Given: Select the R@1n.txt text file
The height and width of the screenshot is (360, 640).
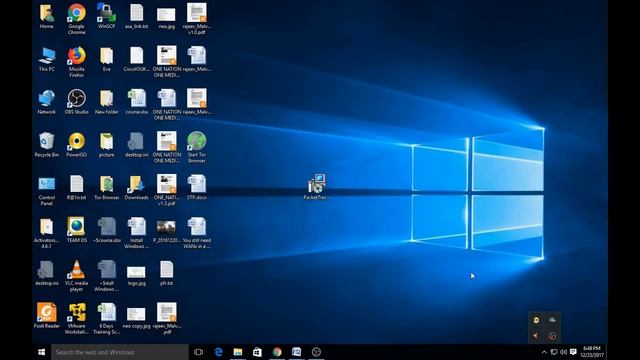Looking at the screenshot, I should click(76, 187).
